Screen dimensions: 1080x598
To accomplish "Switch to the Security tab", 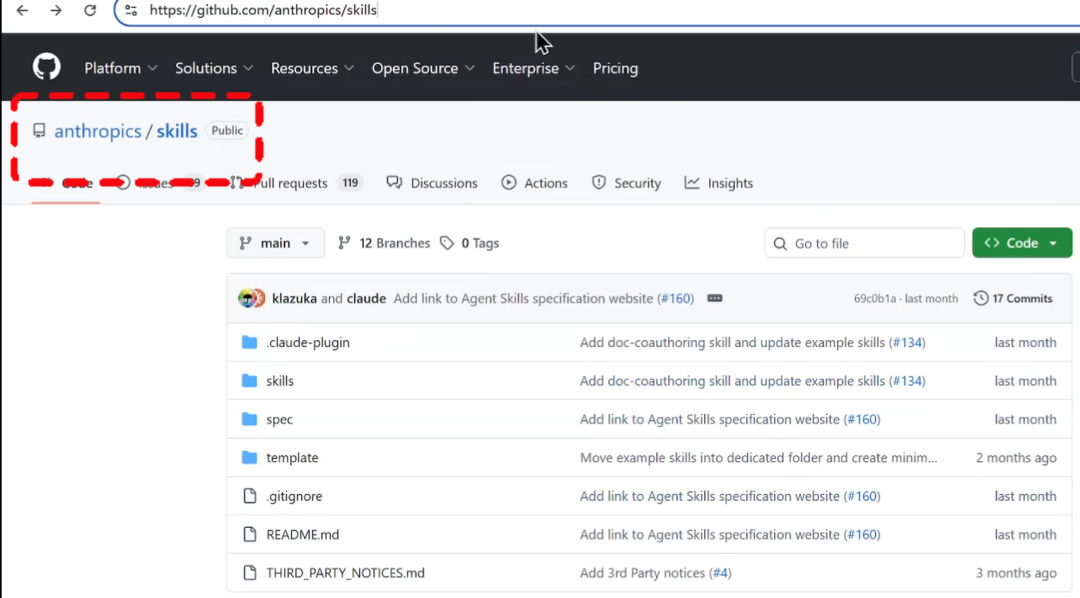I will point(626,183).
